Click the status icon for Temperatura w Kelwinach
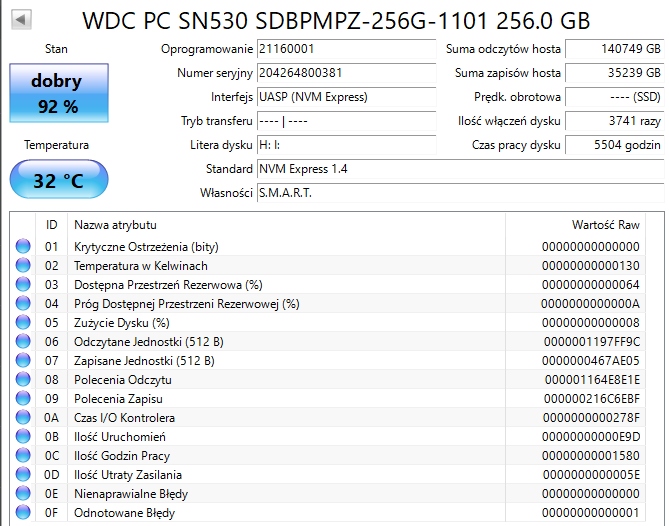 click(23, 265)
